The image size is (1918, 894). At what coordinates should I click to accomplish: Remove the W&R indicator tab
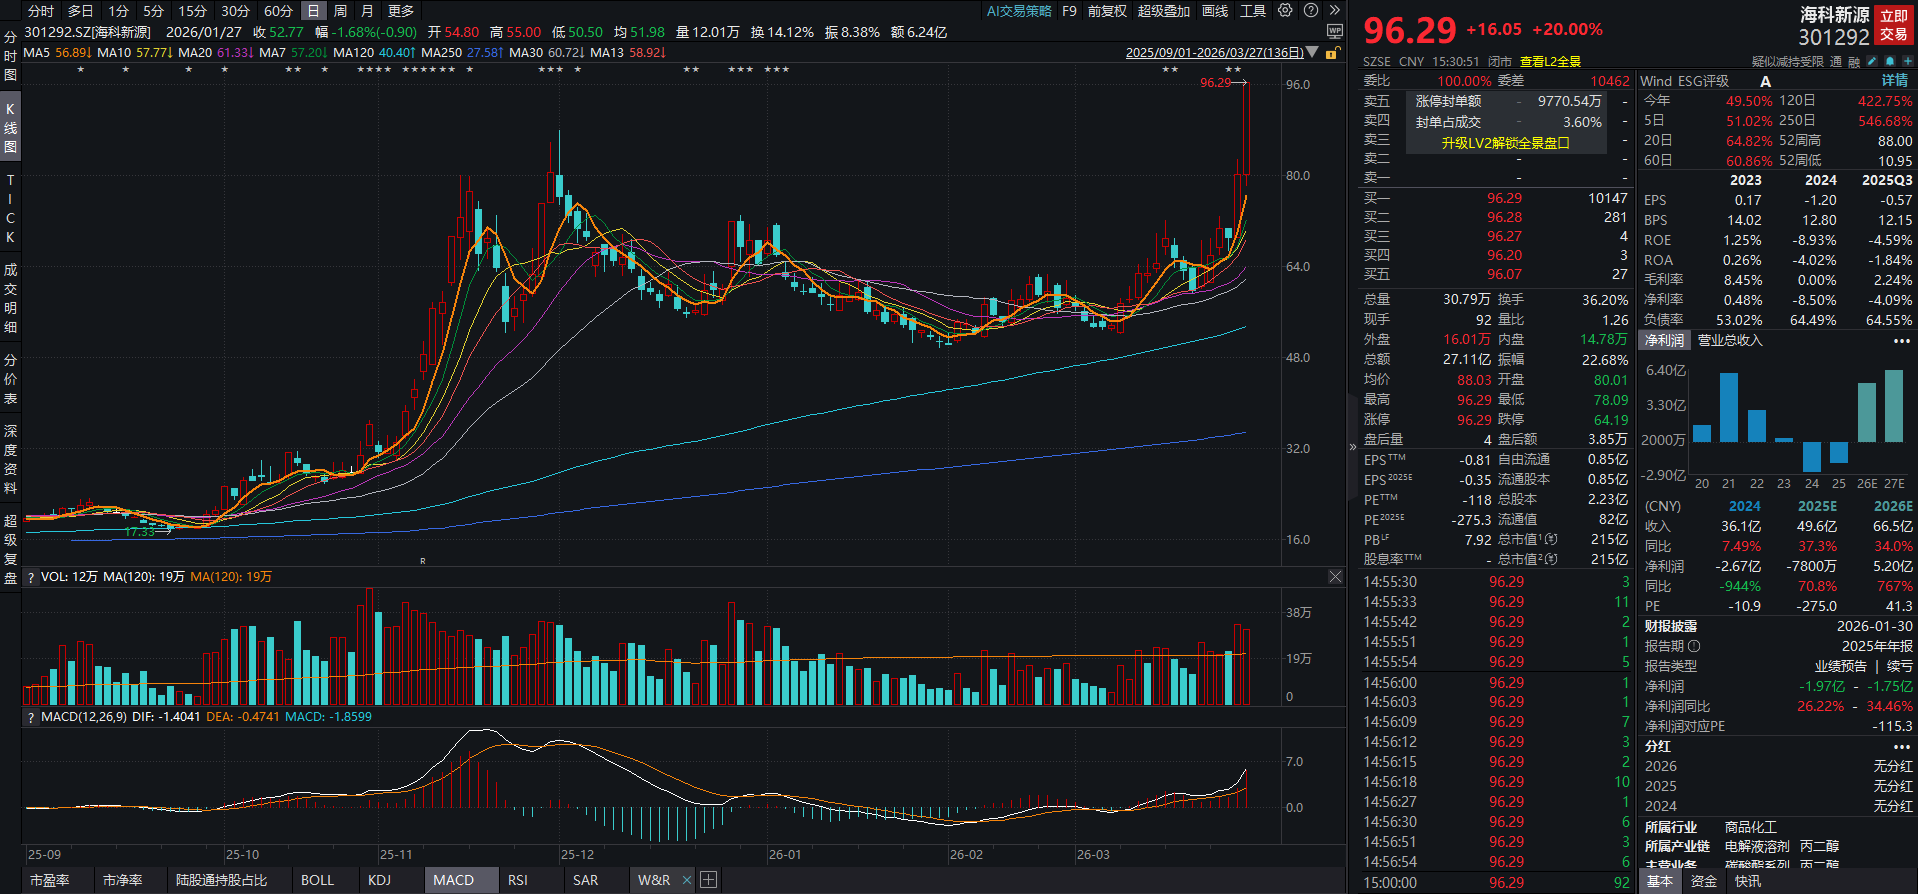coord(687,880)
